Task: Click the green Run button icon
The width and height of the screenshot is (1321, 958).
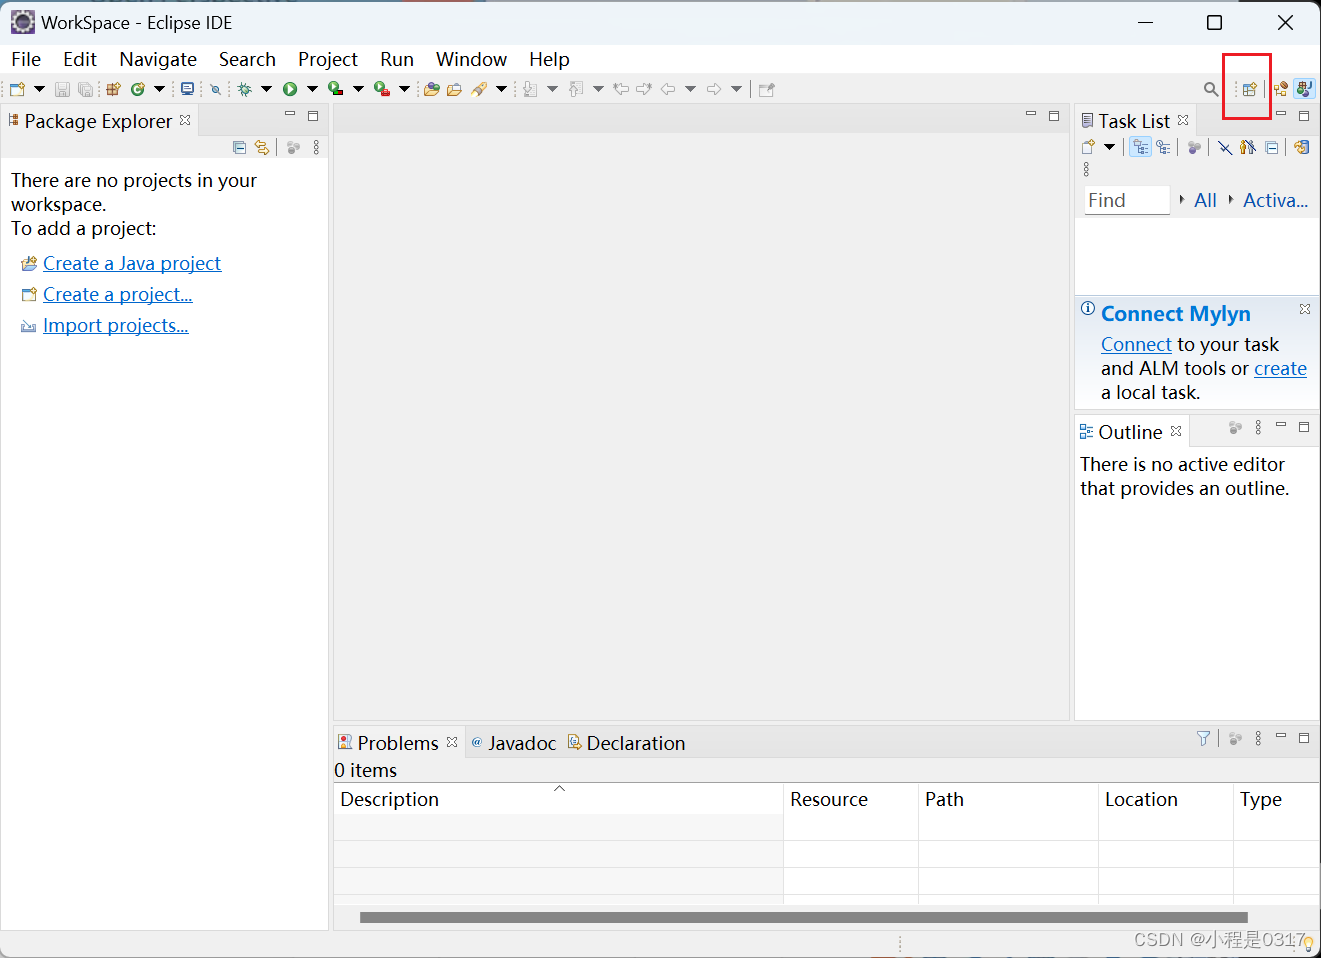Action: pos(290,89)
